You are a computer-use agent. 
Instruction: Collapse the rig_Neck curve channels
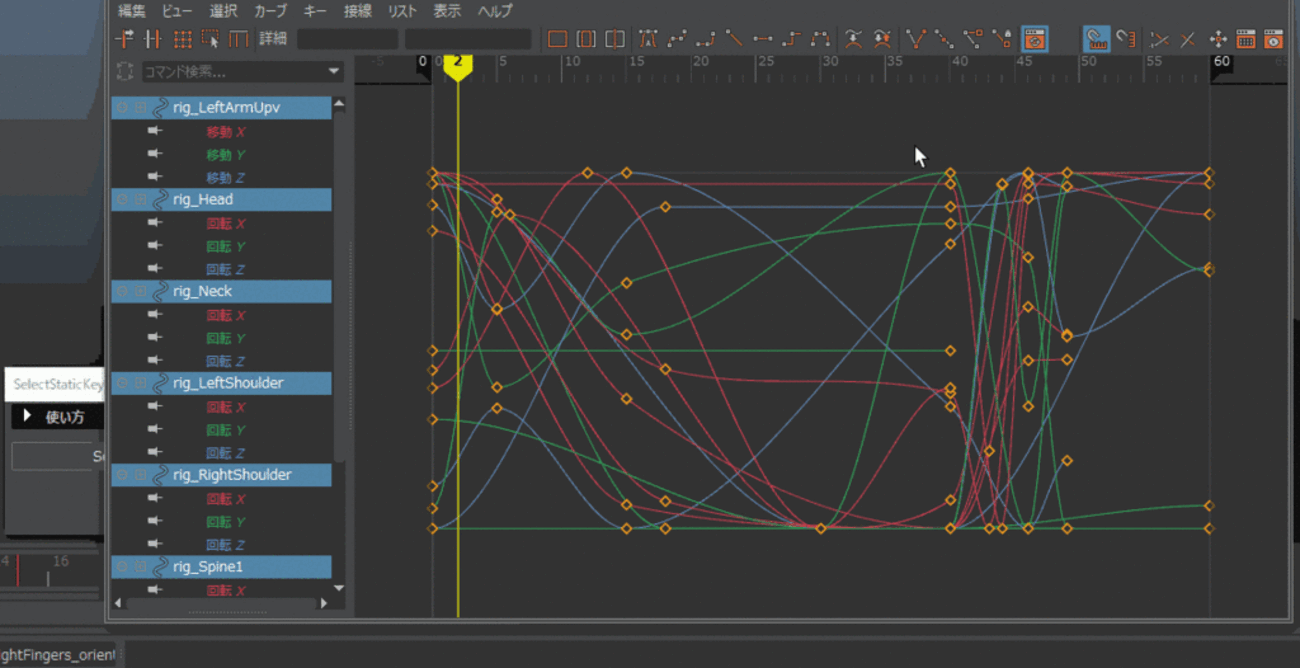(140, 292)
